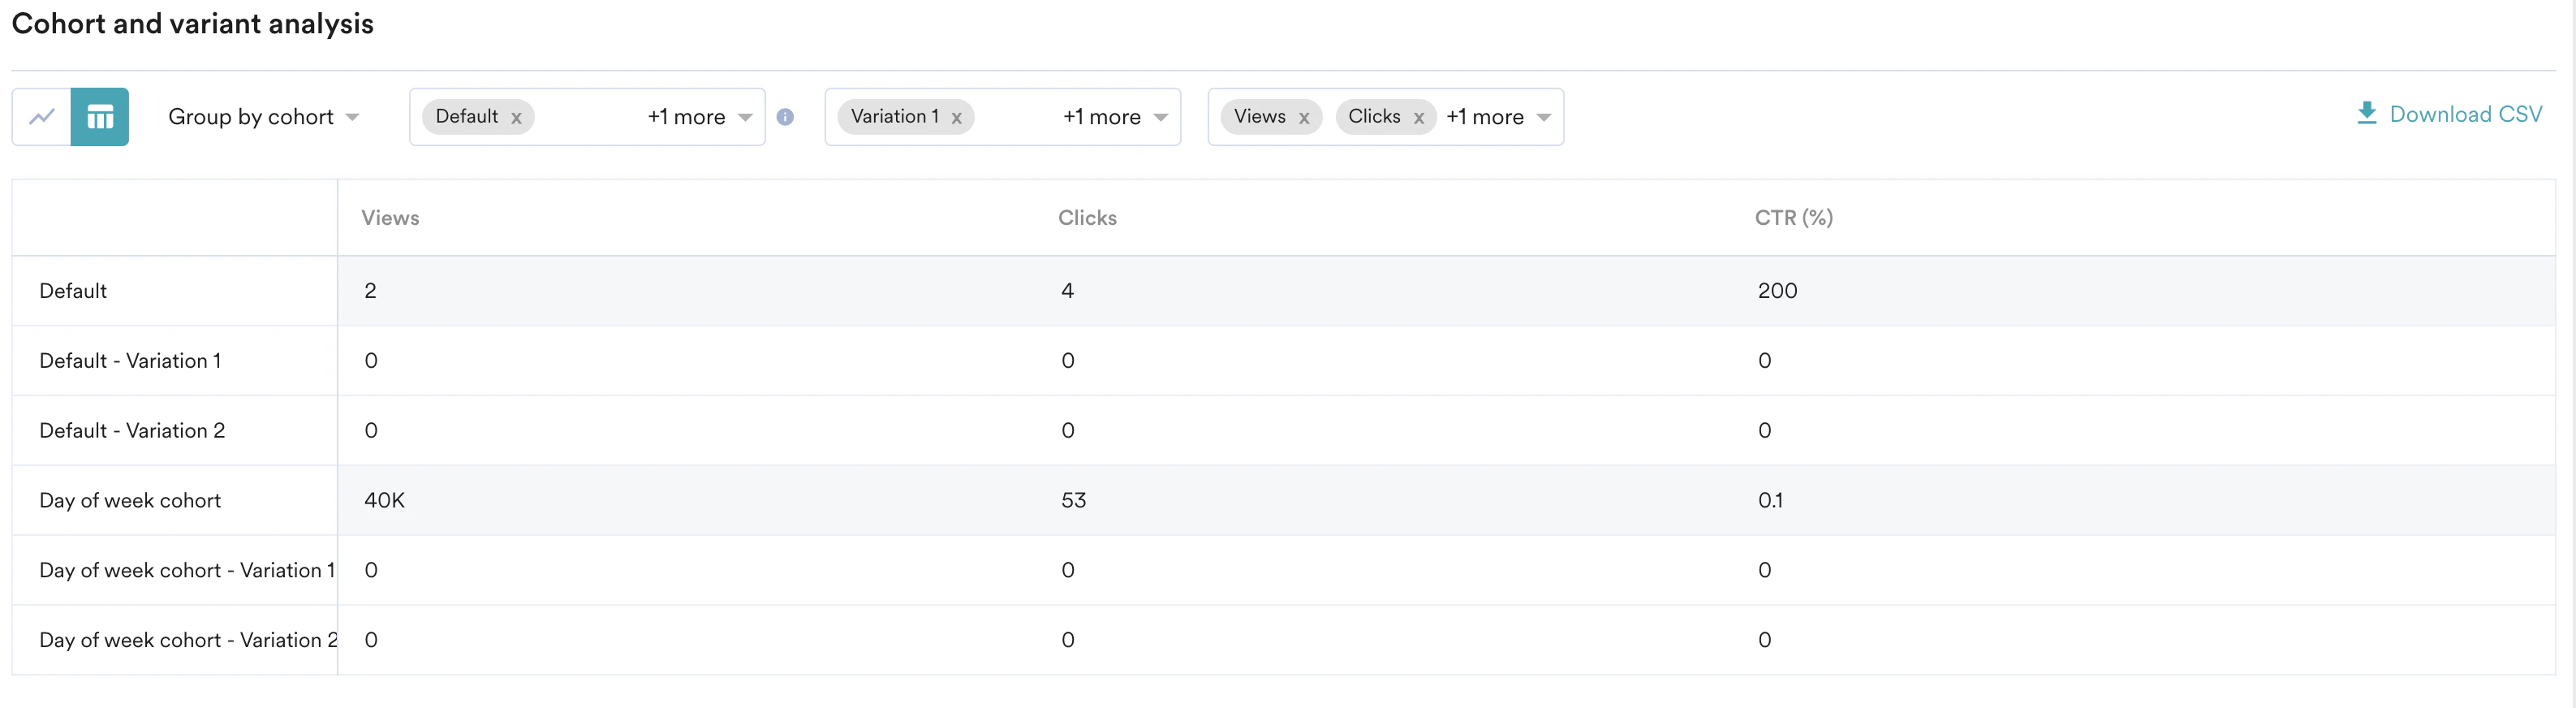
Task: Remove the Clicks metric chip
Action: point(1419,118)
